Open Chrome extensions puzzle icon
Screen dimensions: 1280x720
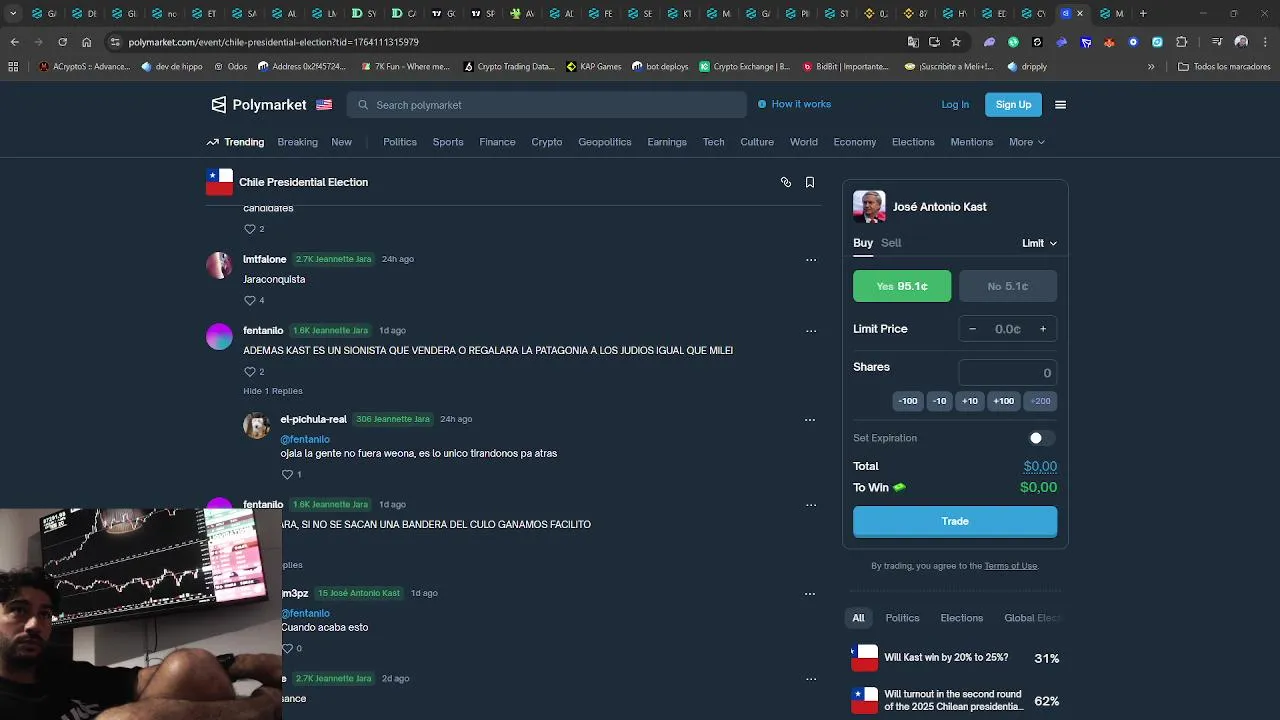pos(1181,42)
